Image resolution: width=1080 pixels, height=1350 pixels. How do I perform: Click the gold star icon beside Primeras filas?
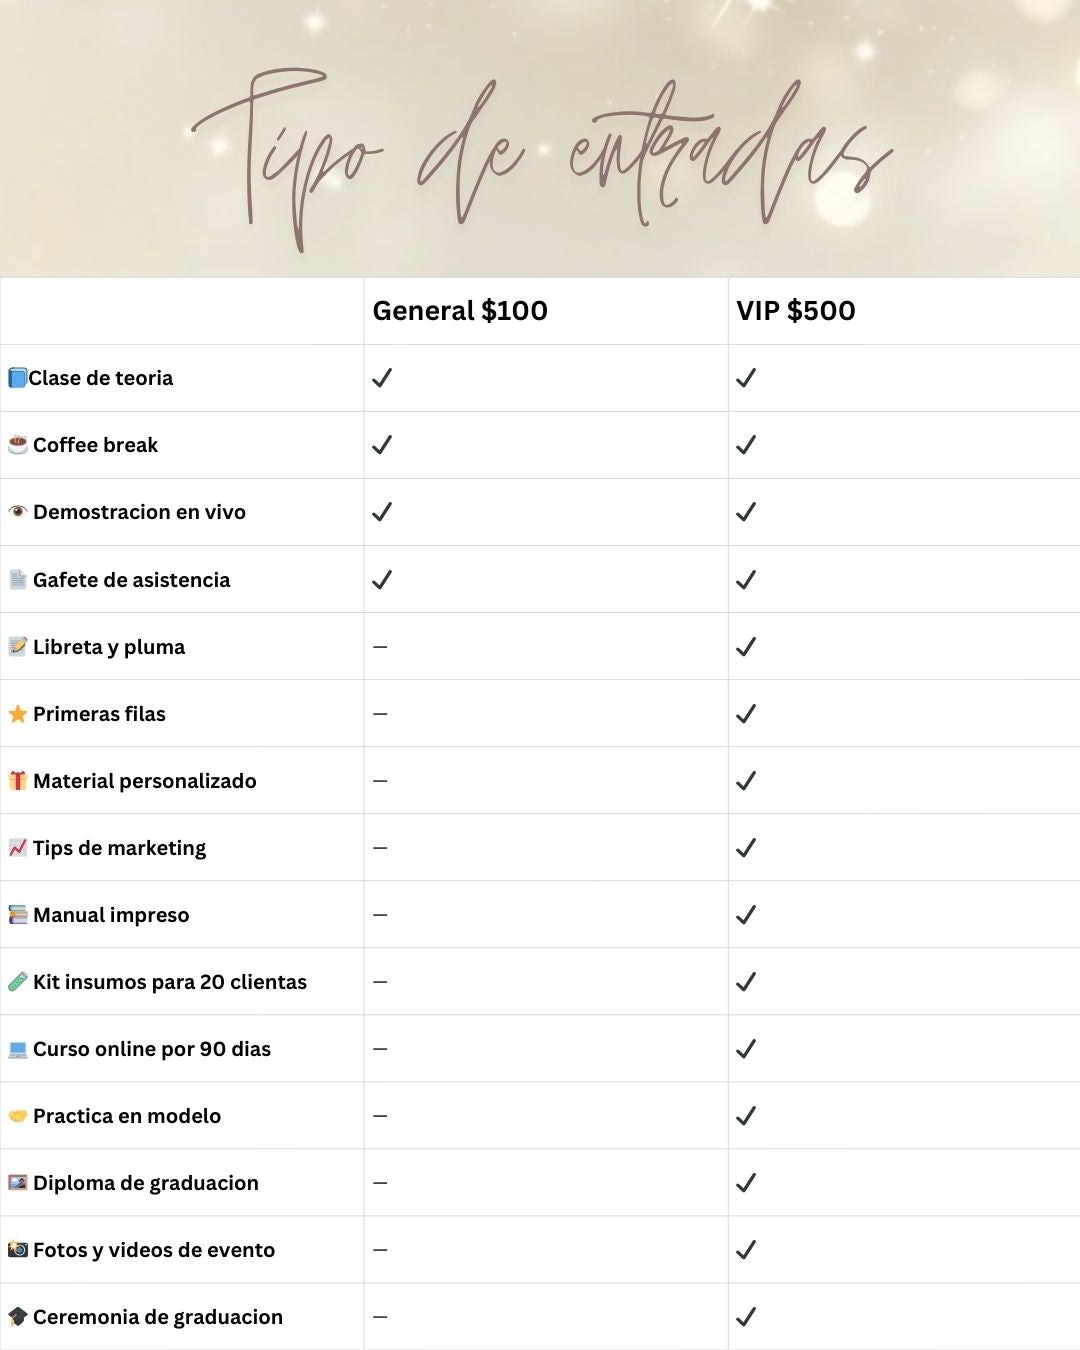click(x=18, y=714)
